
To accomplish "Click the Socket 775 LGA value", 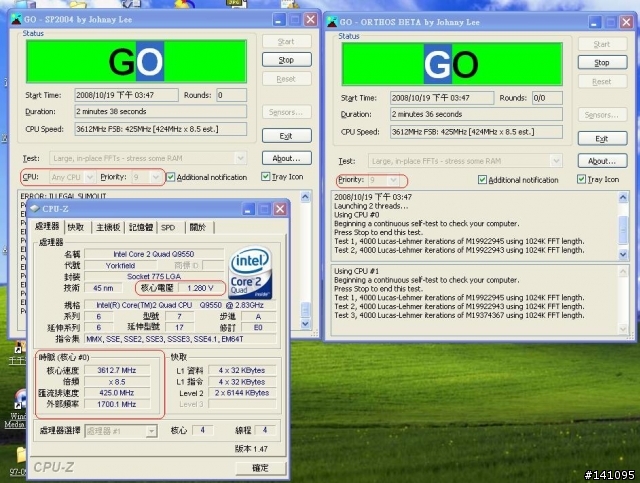I will point(154,276).
